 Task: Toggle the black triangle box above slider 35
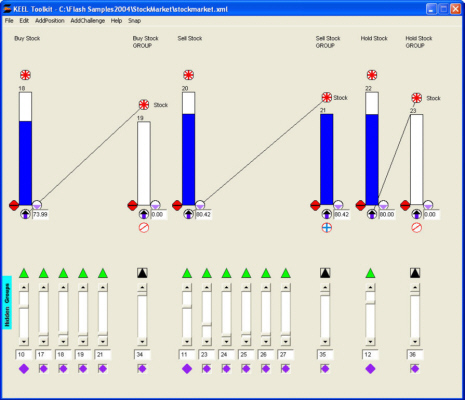(325, 273)
